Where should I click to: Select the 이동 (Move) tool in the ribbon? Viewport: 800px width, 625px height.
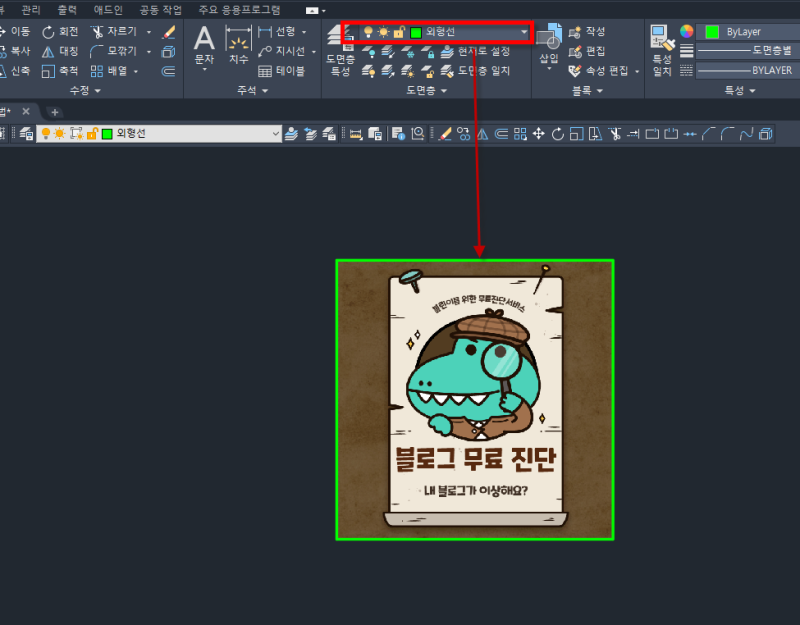click(x=14, y=32)
